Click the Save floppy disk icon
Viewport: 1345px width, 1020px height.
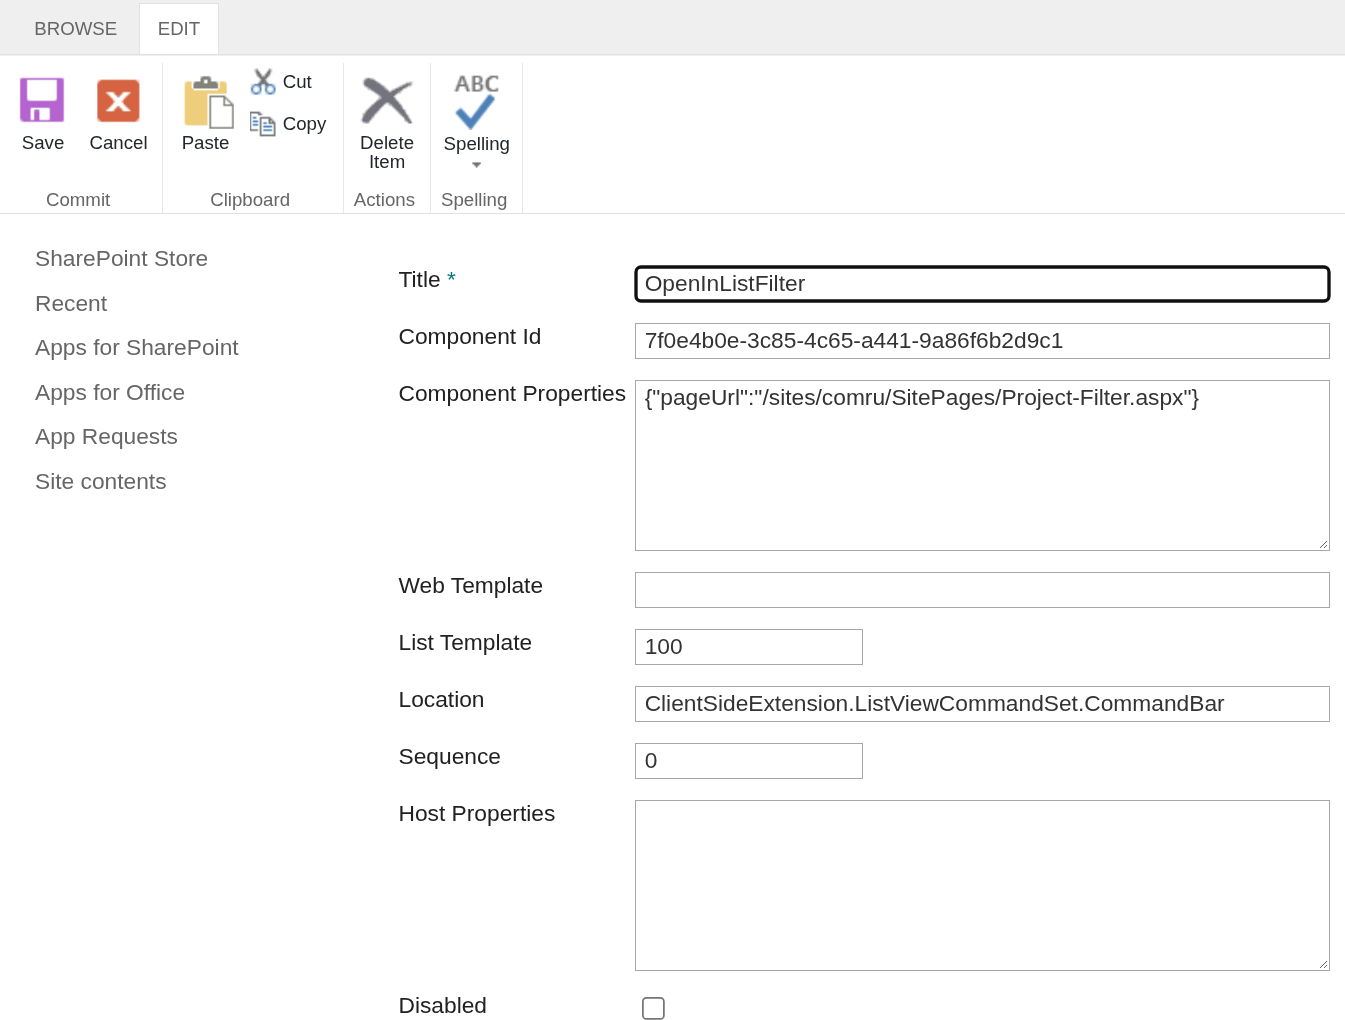click(42, 100)
